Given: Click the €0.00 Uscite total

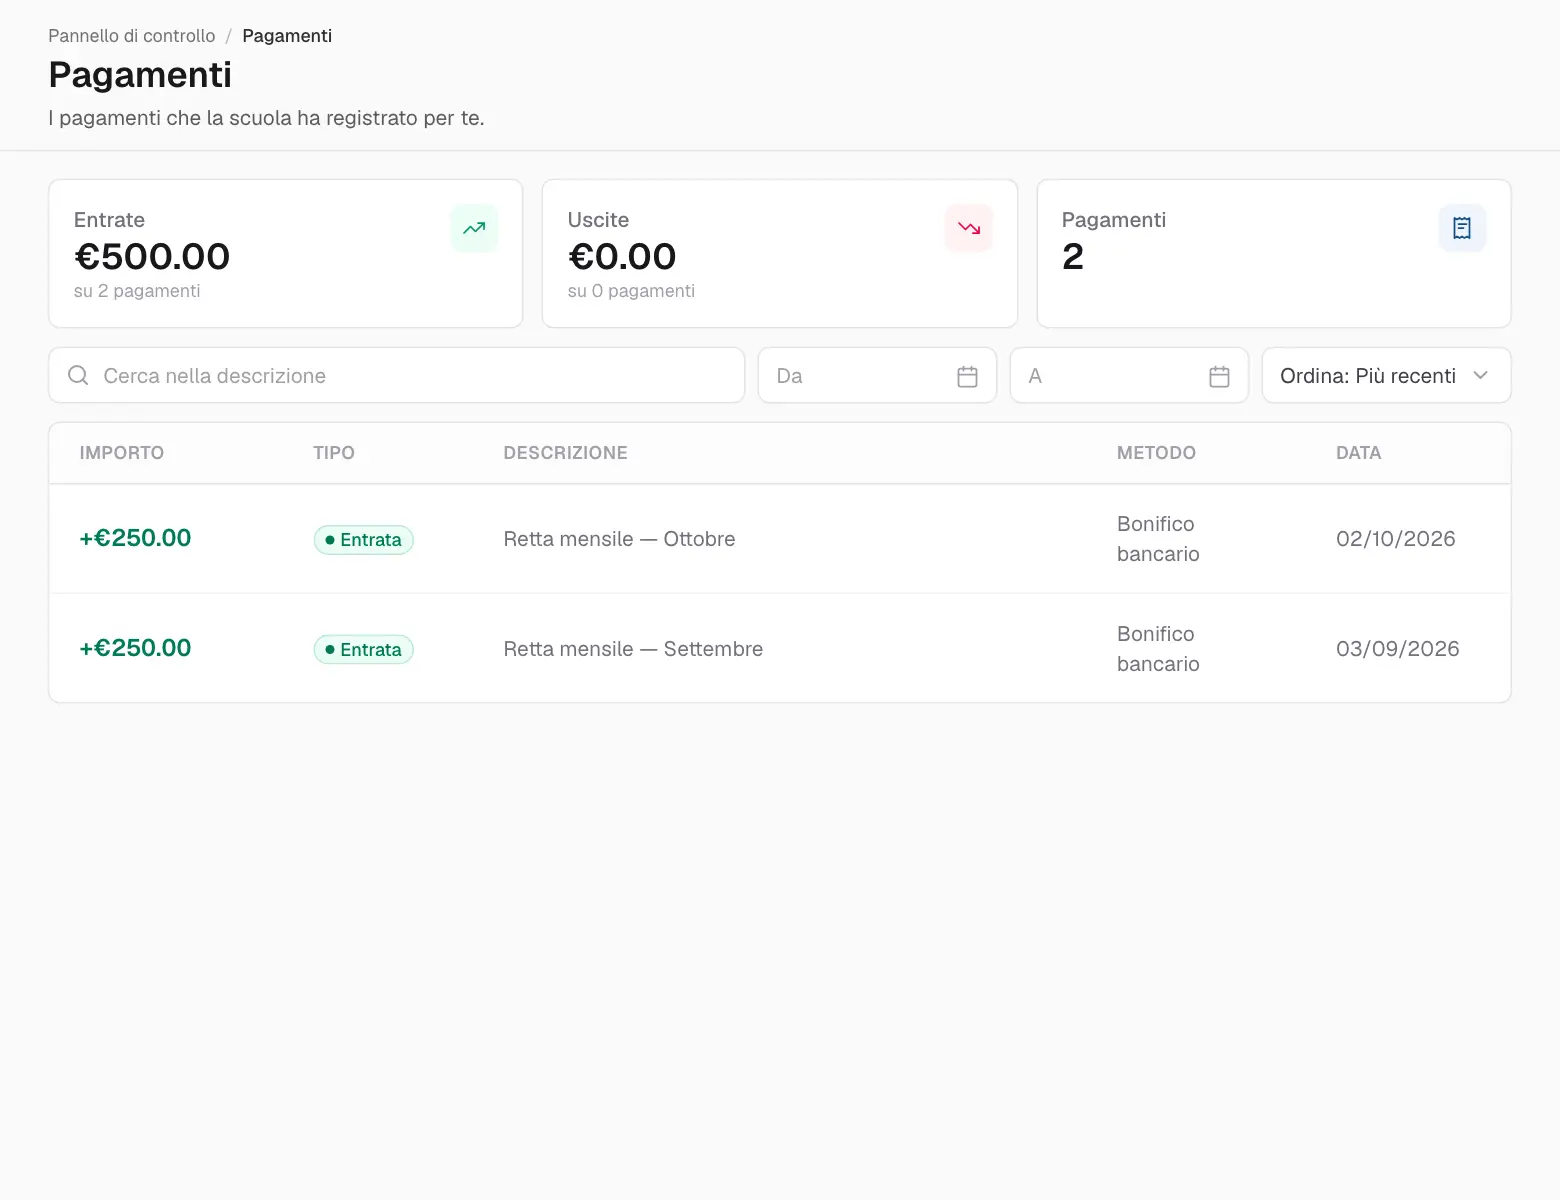Looking at the screenshot, I should pyautogui.click(x=622, y=257).
